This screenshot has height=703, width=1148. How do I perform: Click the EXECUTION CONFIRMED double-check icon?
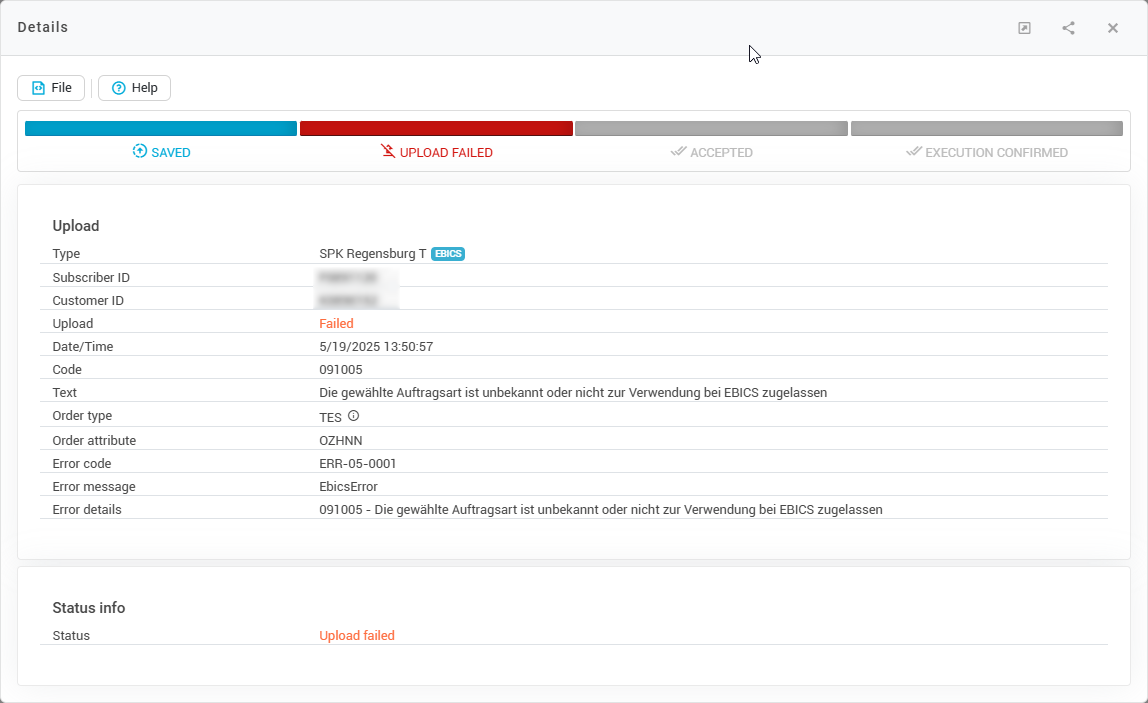pos(913,152)
